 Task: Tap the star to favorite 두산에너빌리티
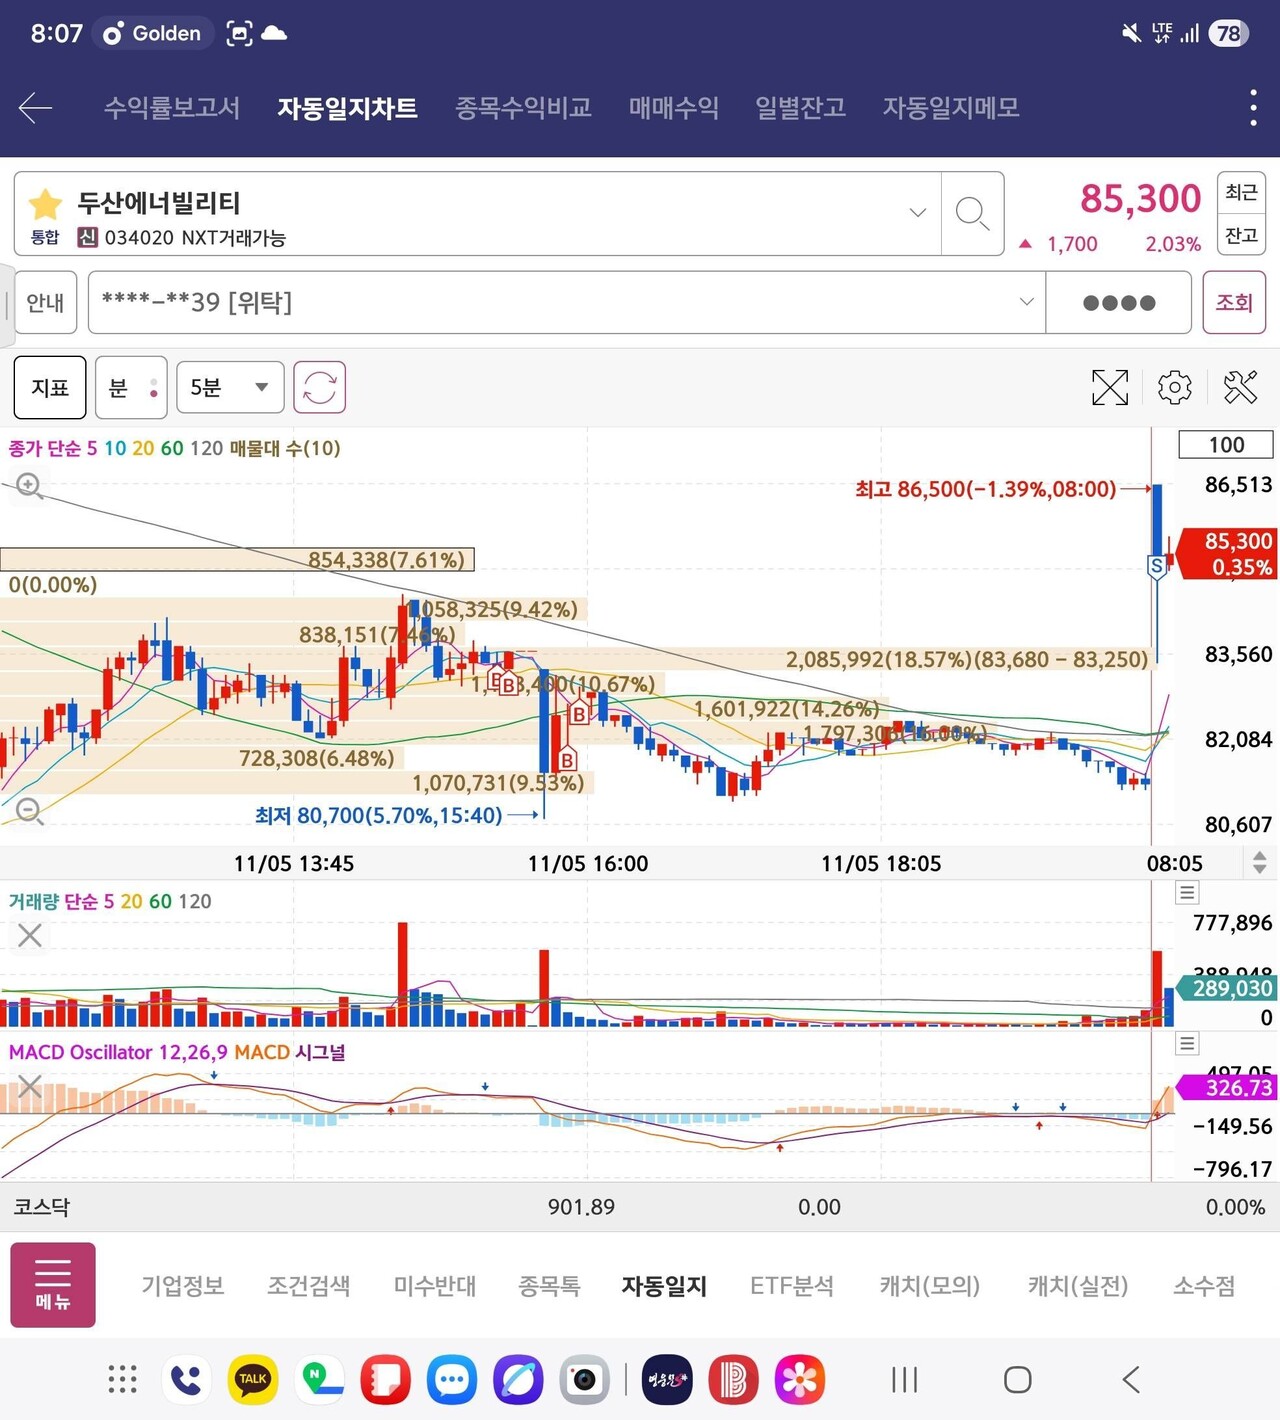[x=44, y=204]
